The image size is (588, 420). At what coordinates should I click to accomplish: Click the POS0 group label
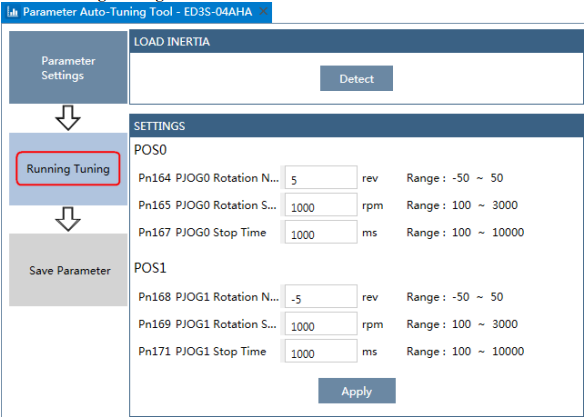[x=150, y=150]
